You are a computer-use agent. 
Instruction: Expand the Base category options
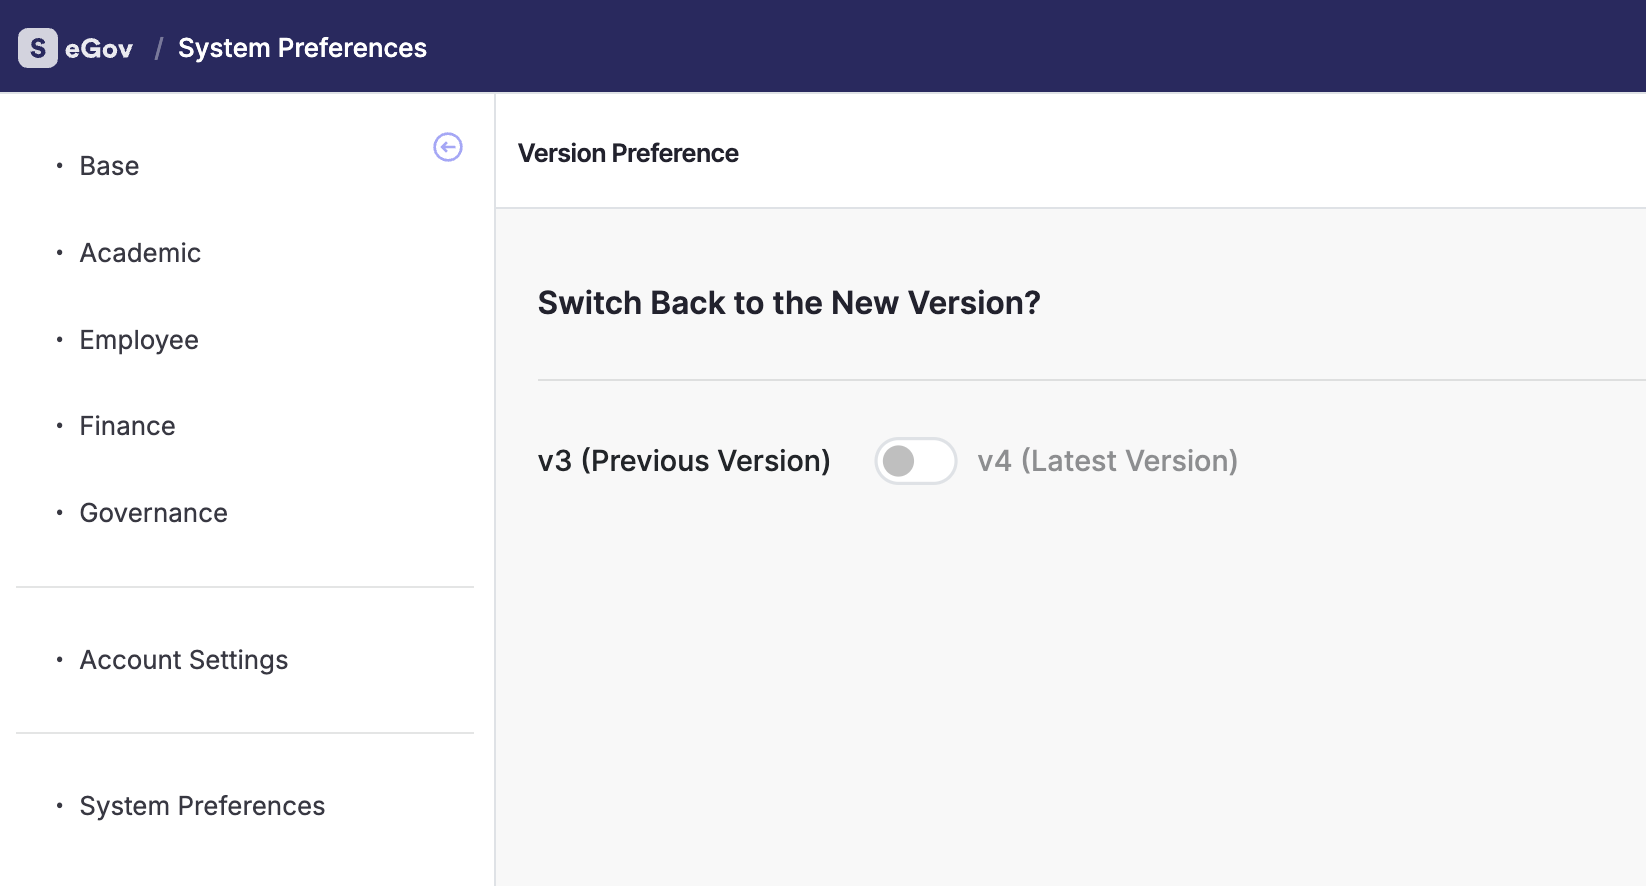[x=109, y=166]
